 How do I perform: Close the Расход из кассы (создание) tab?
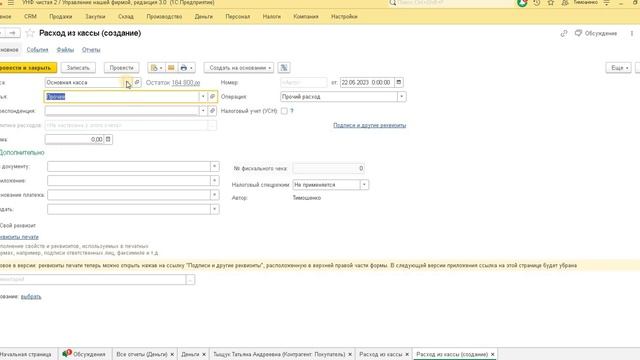tap(492, 354)
